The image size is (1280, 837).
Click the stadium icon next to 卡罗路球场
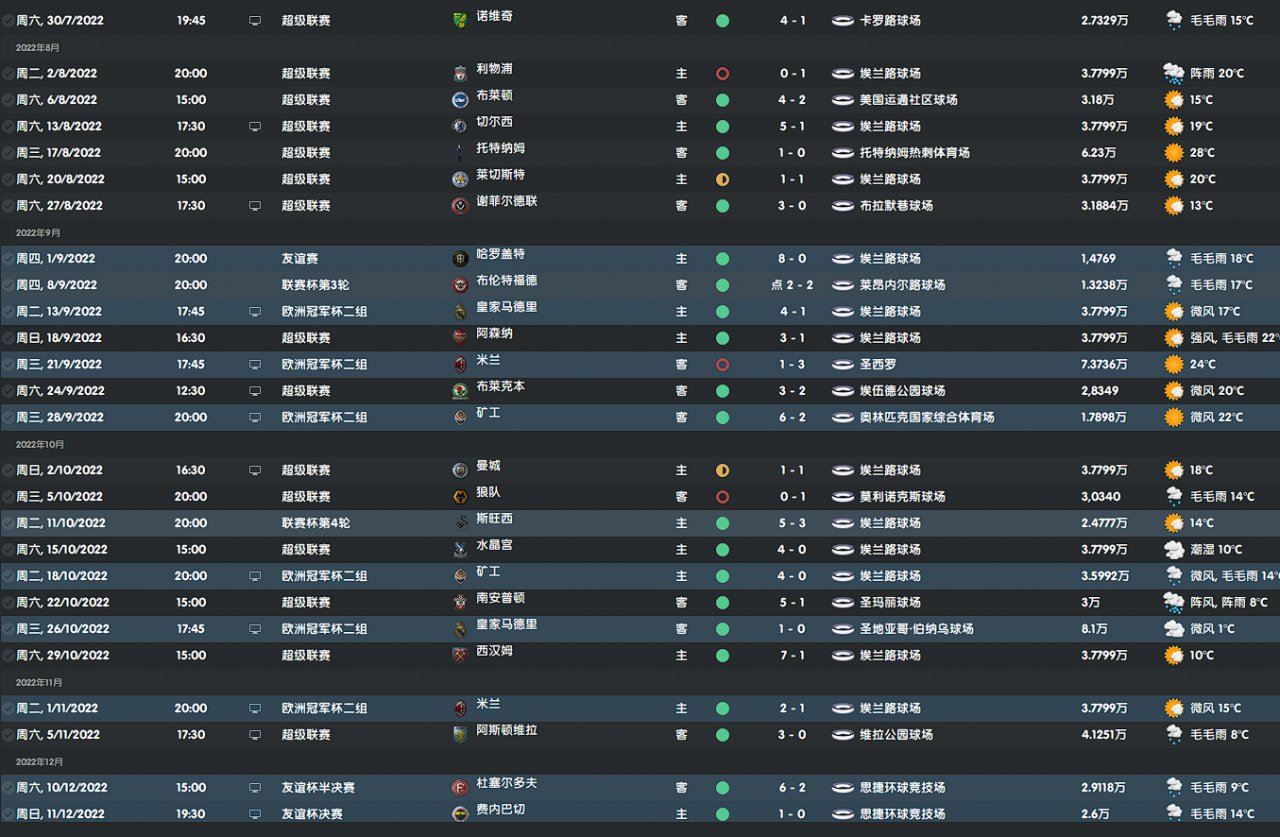tap(843, 20)
